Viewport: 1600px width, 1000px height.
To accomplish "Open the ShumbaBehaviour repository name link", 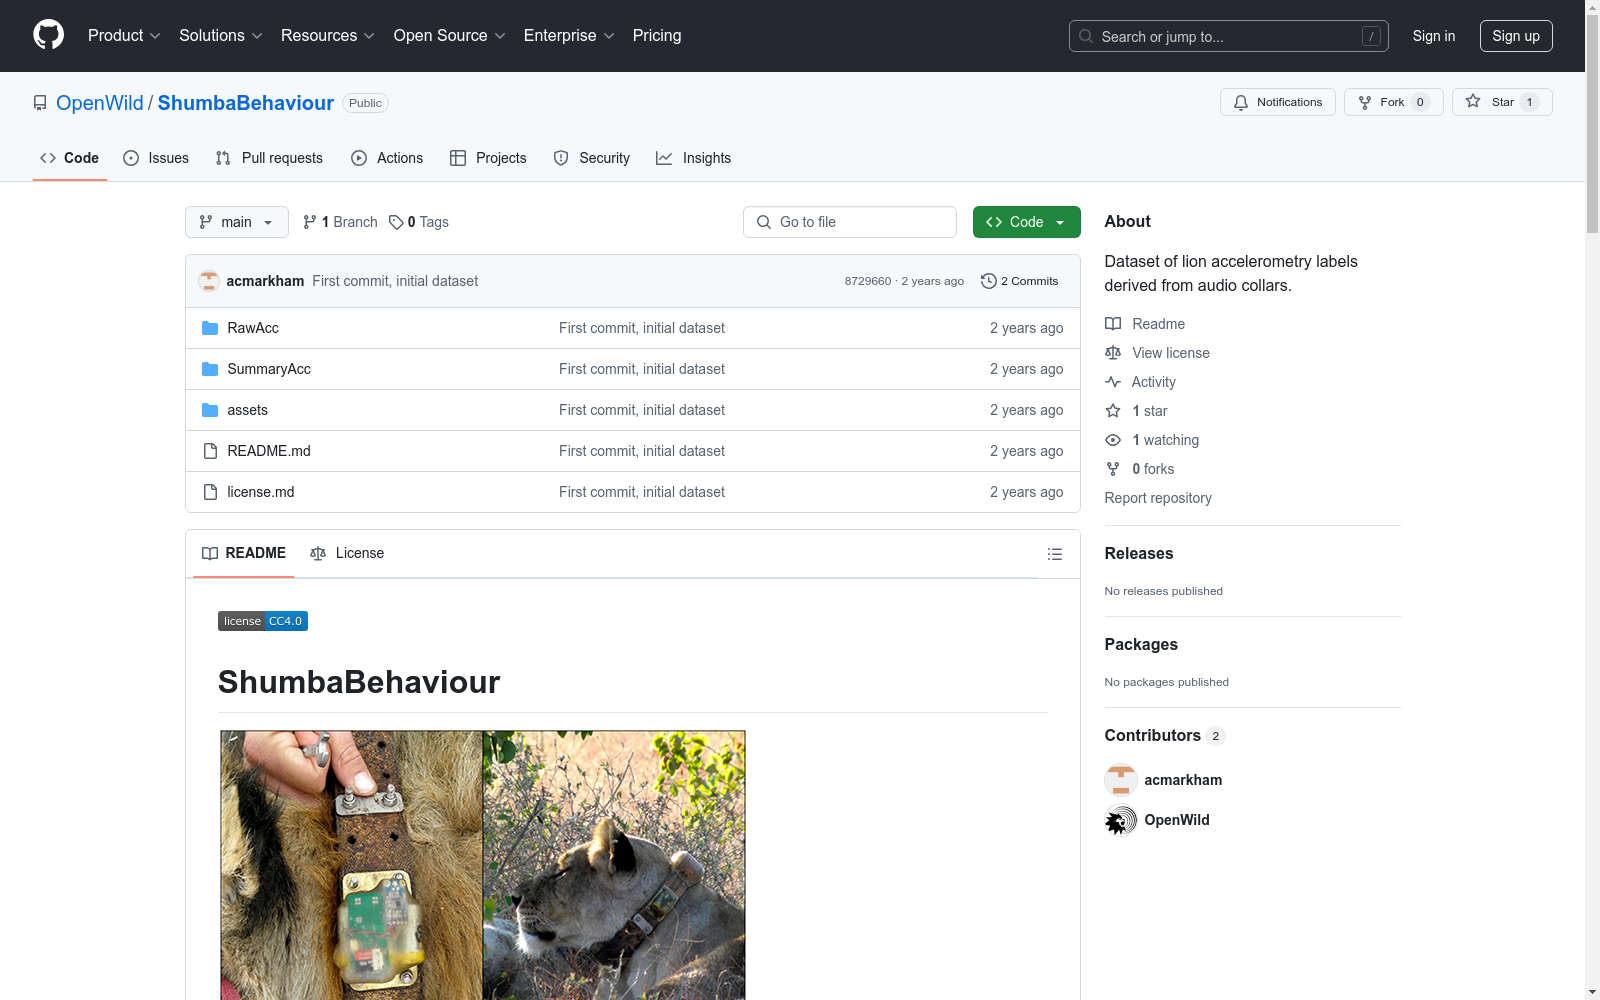I will pos(246,103).
